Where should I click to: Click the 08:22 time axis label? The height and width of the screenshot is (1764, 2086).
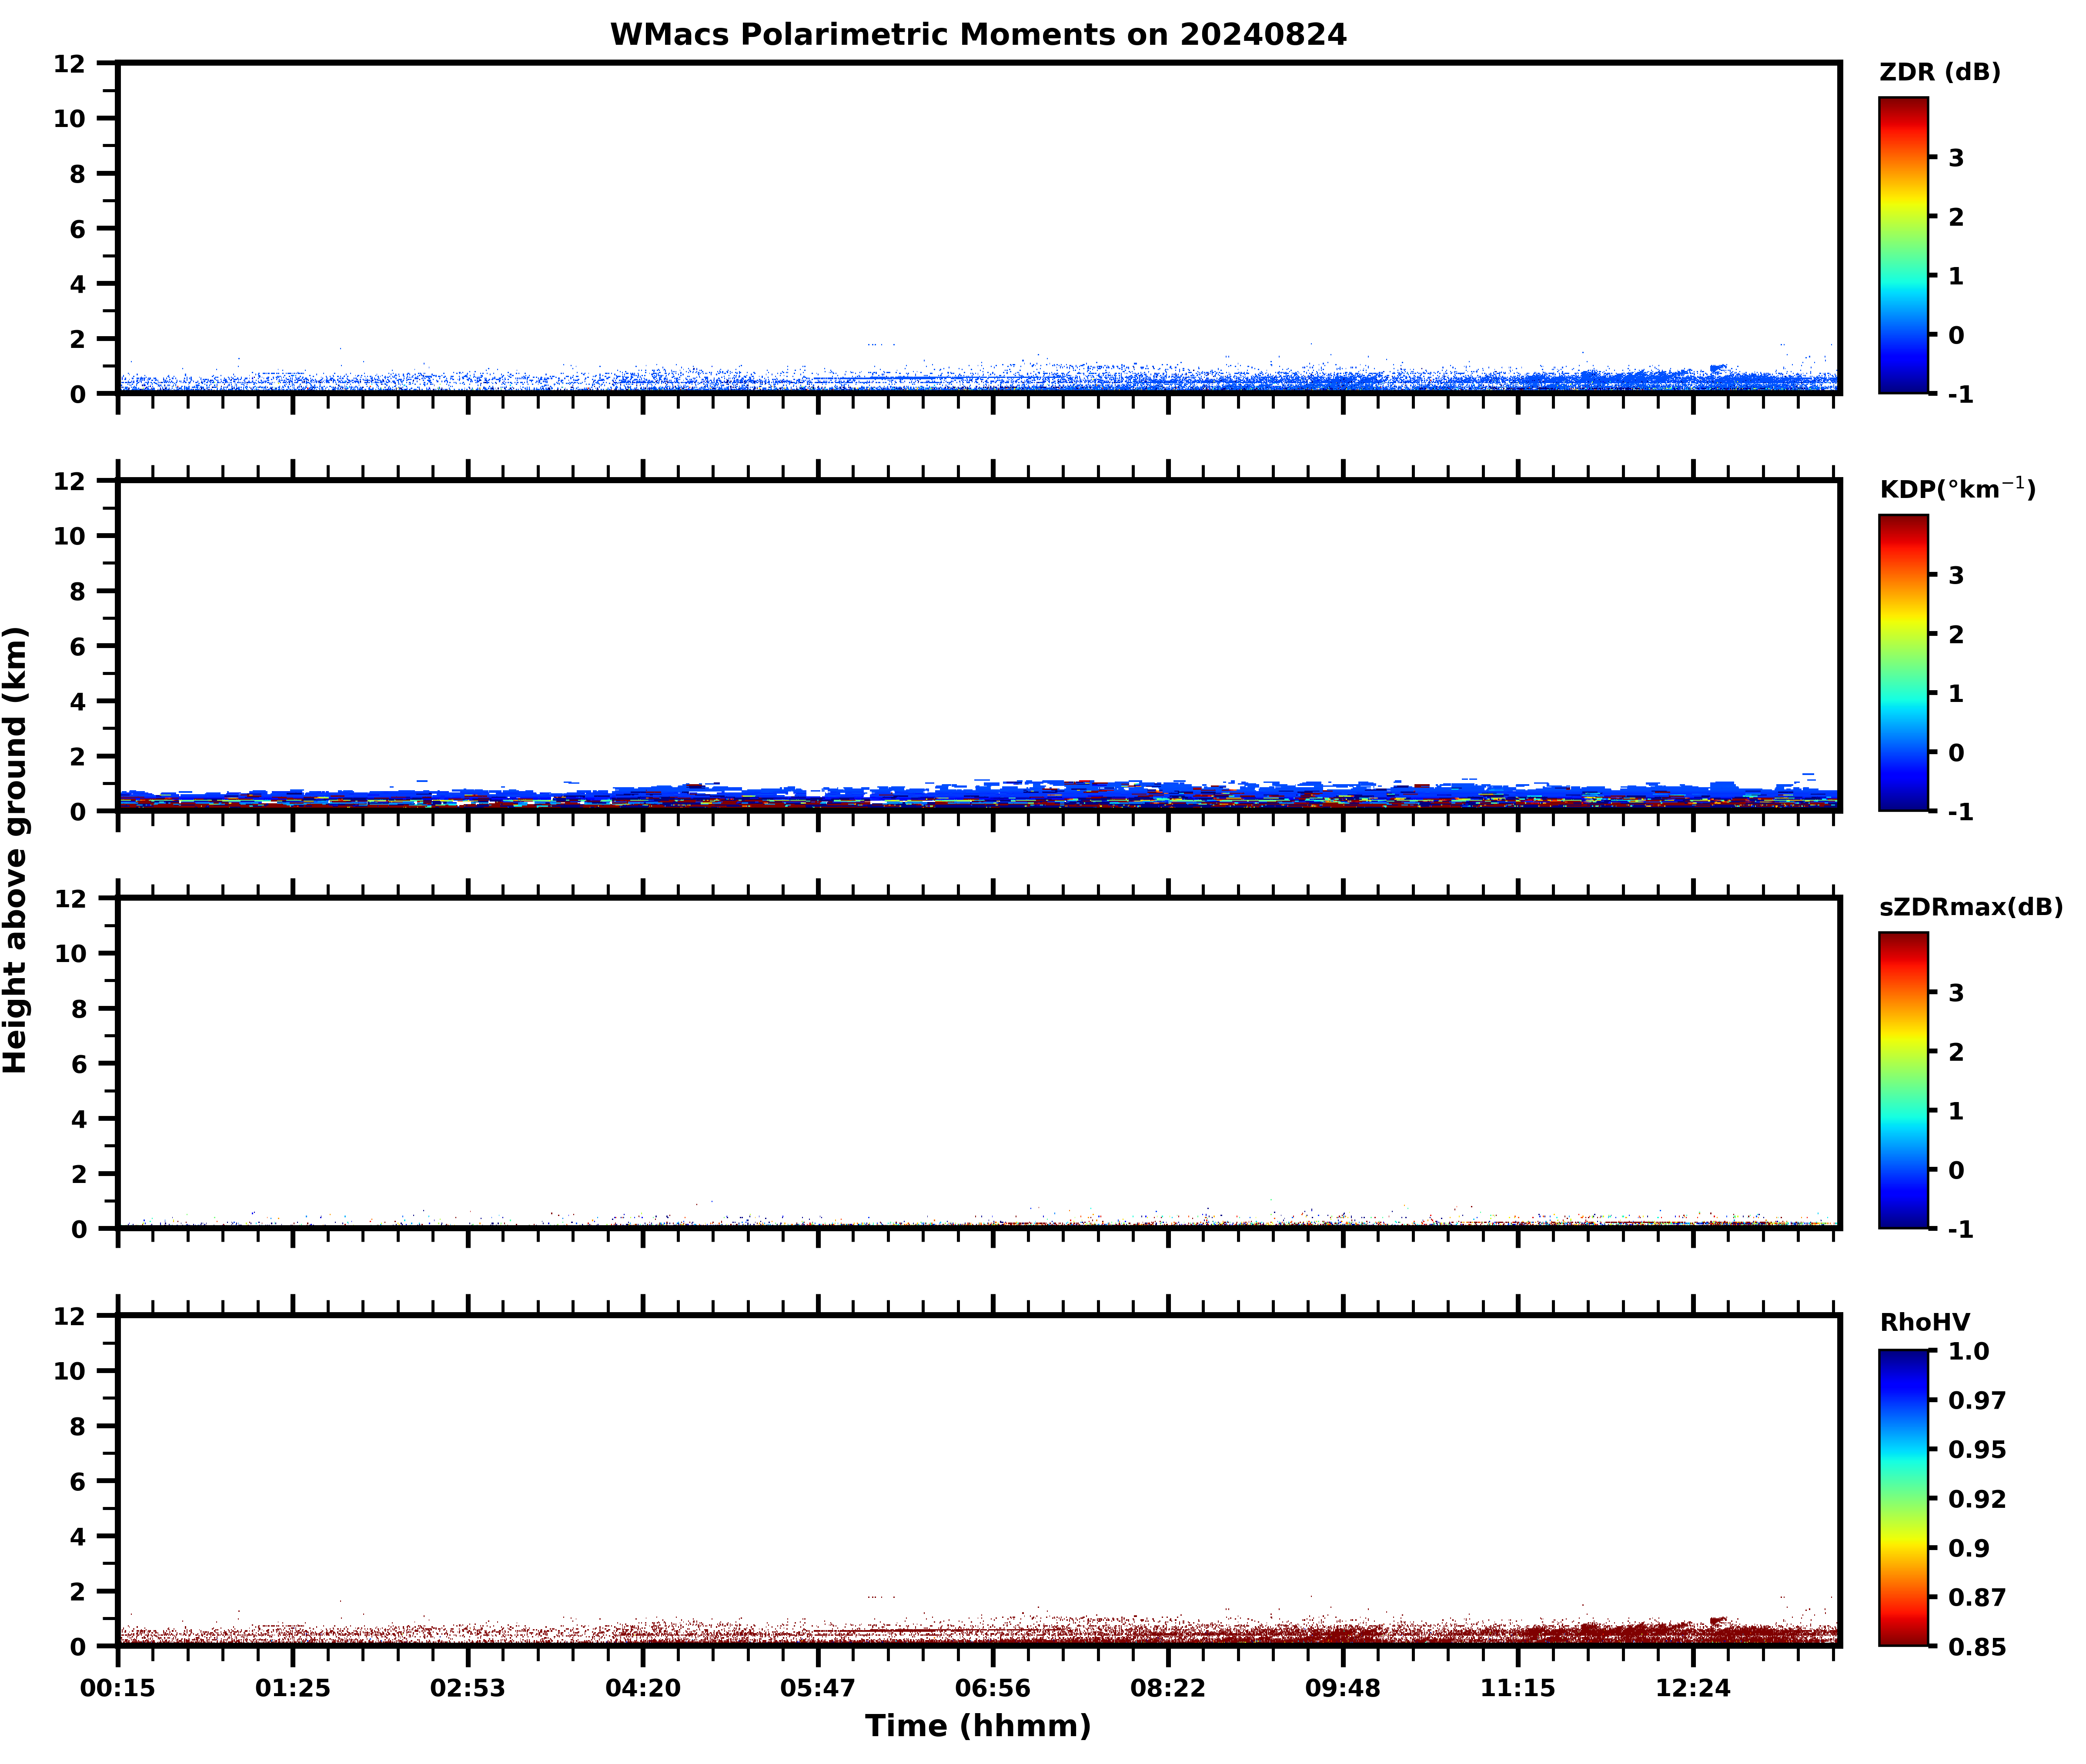(1167, 1688)
